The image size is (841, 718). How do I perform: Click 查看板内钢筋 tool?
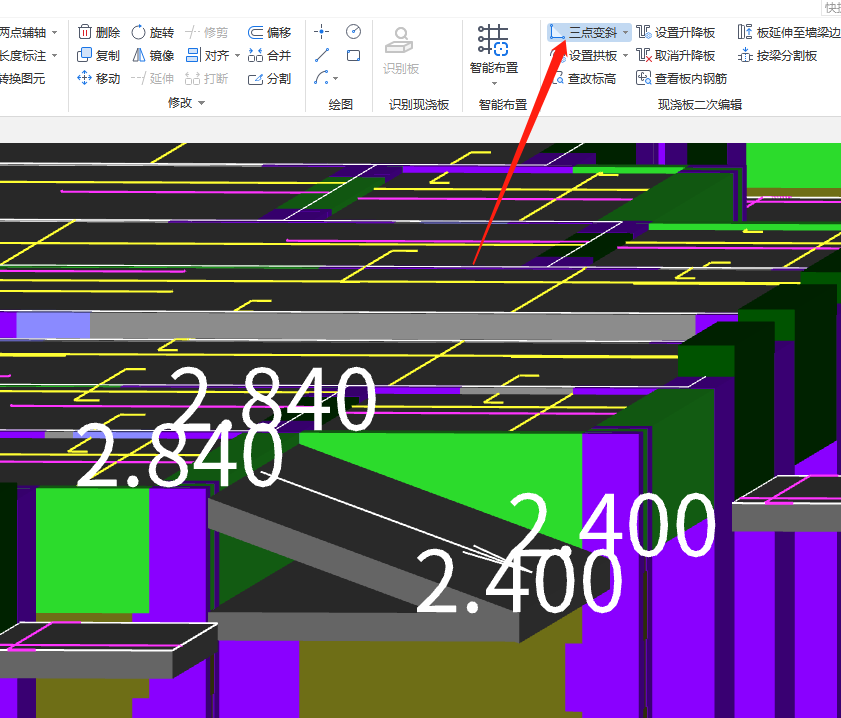pos(681,78)
